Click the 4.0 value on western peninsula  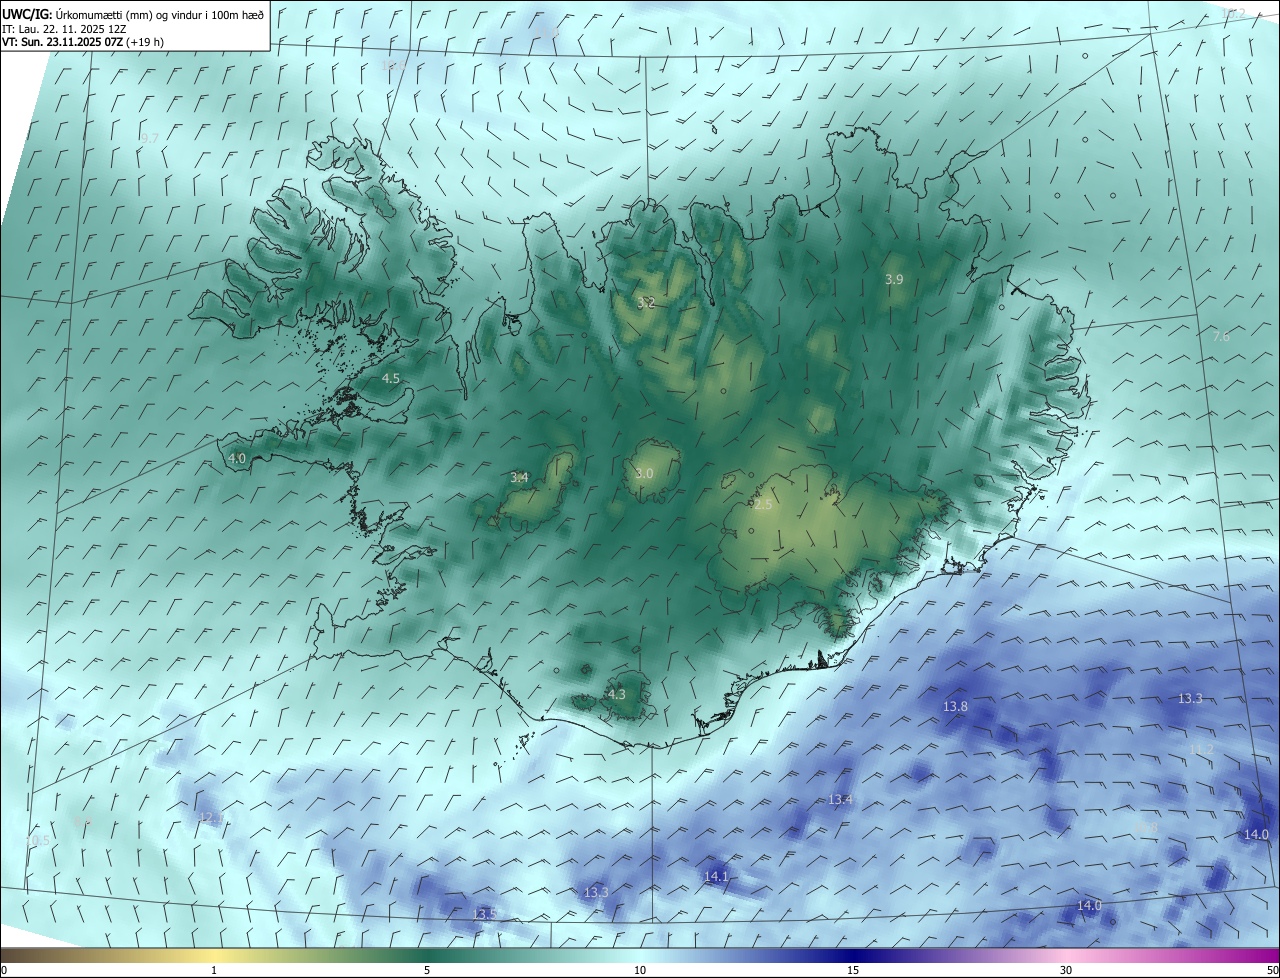[x=237, y=458]
